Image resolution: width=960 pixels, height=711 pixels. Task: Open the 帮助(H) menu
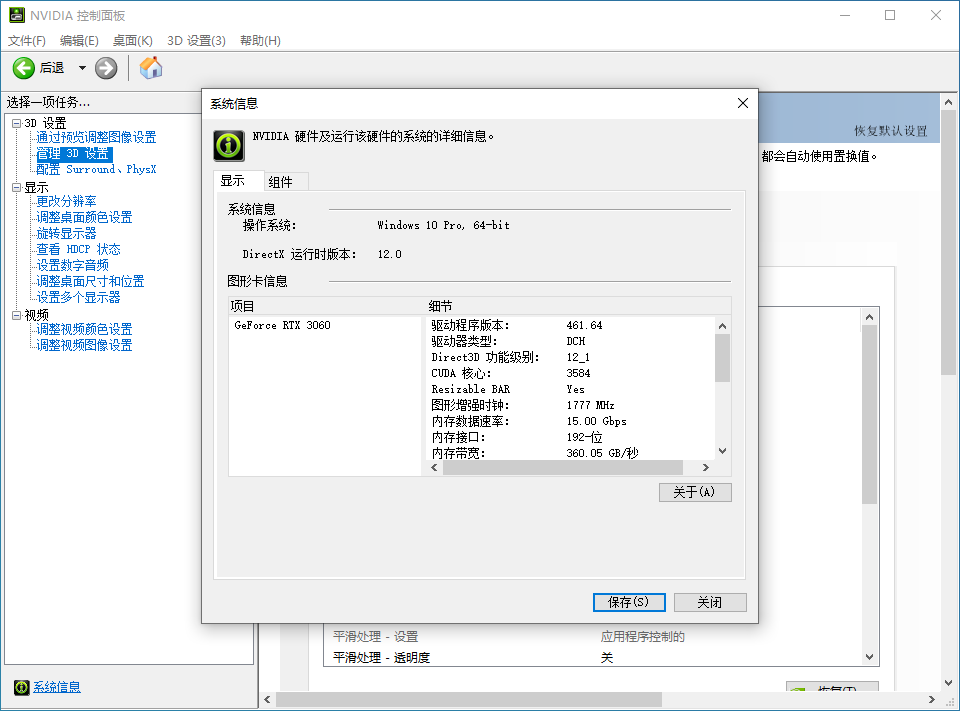click(x=260, y=40)
